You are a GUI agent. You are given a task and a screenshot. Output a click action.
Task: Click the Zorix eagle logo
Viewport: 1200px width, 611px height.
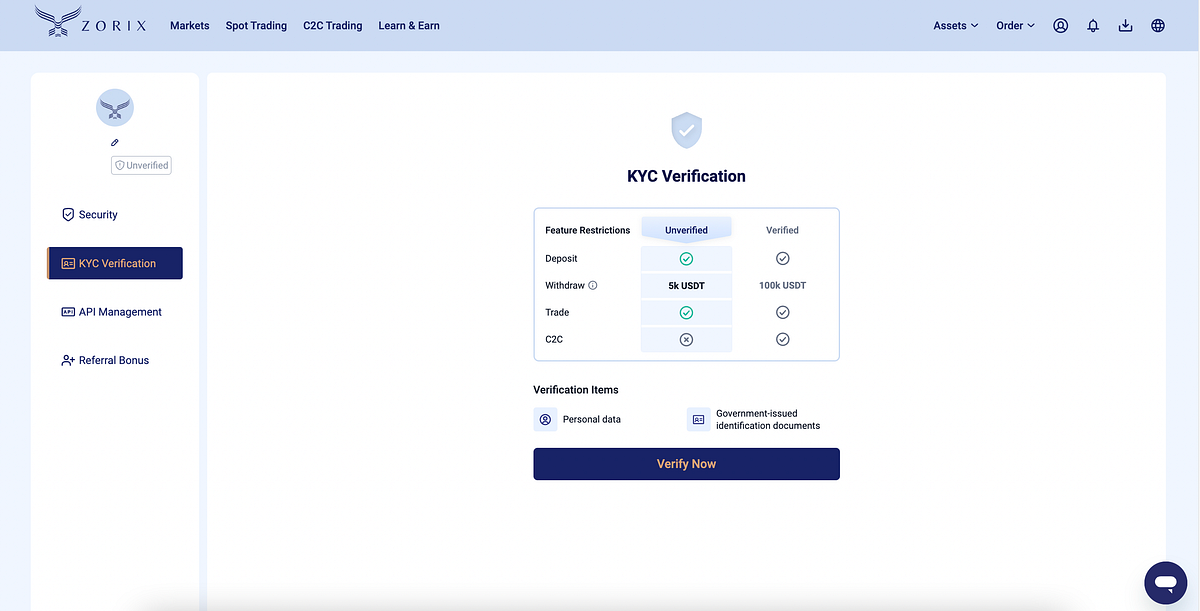coord(55,20)
